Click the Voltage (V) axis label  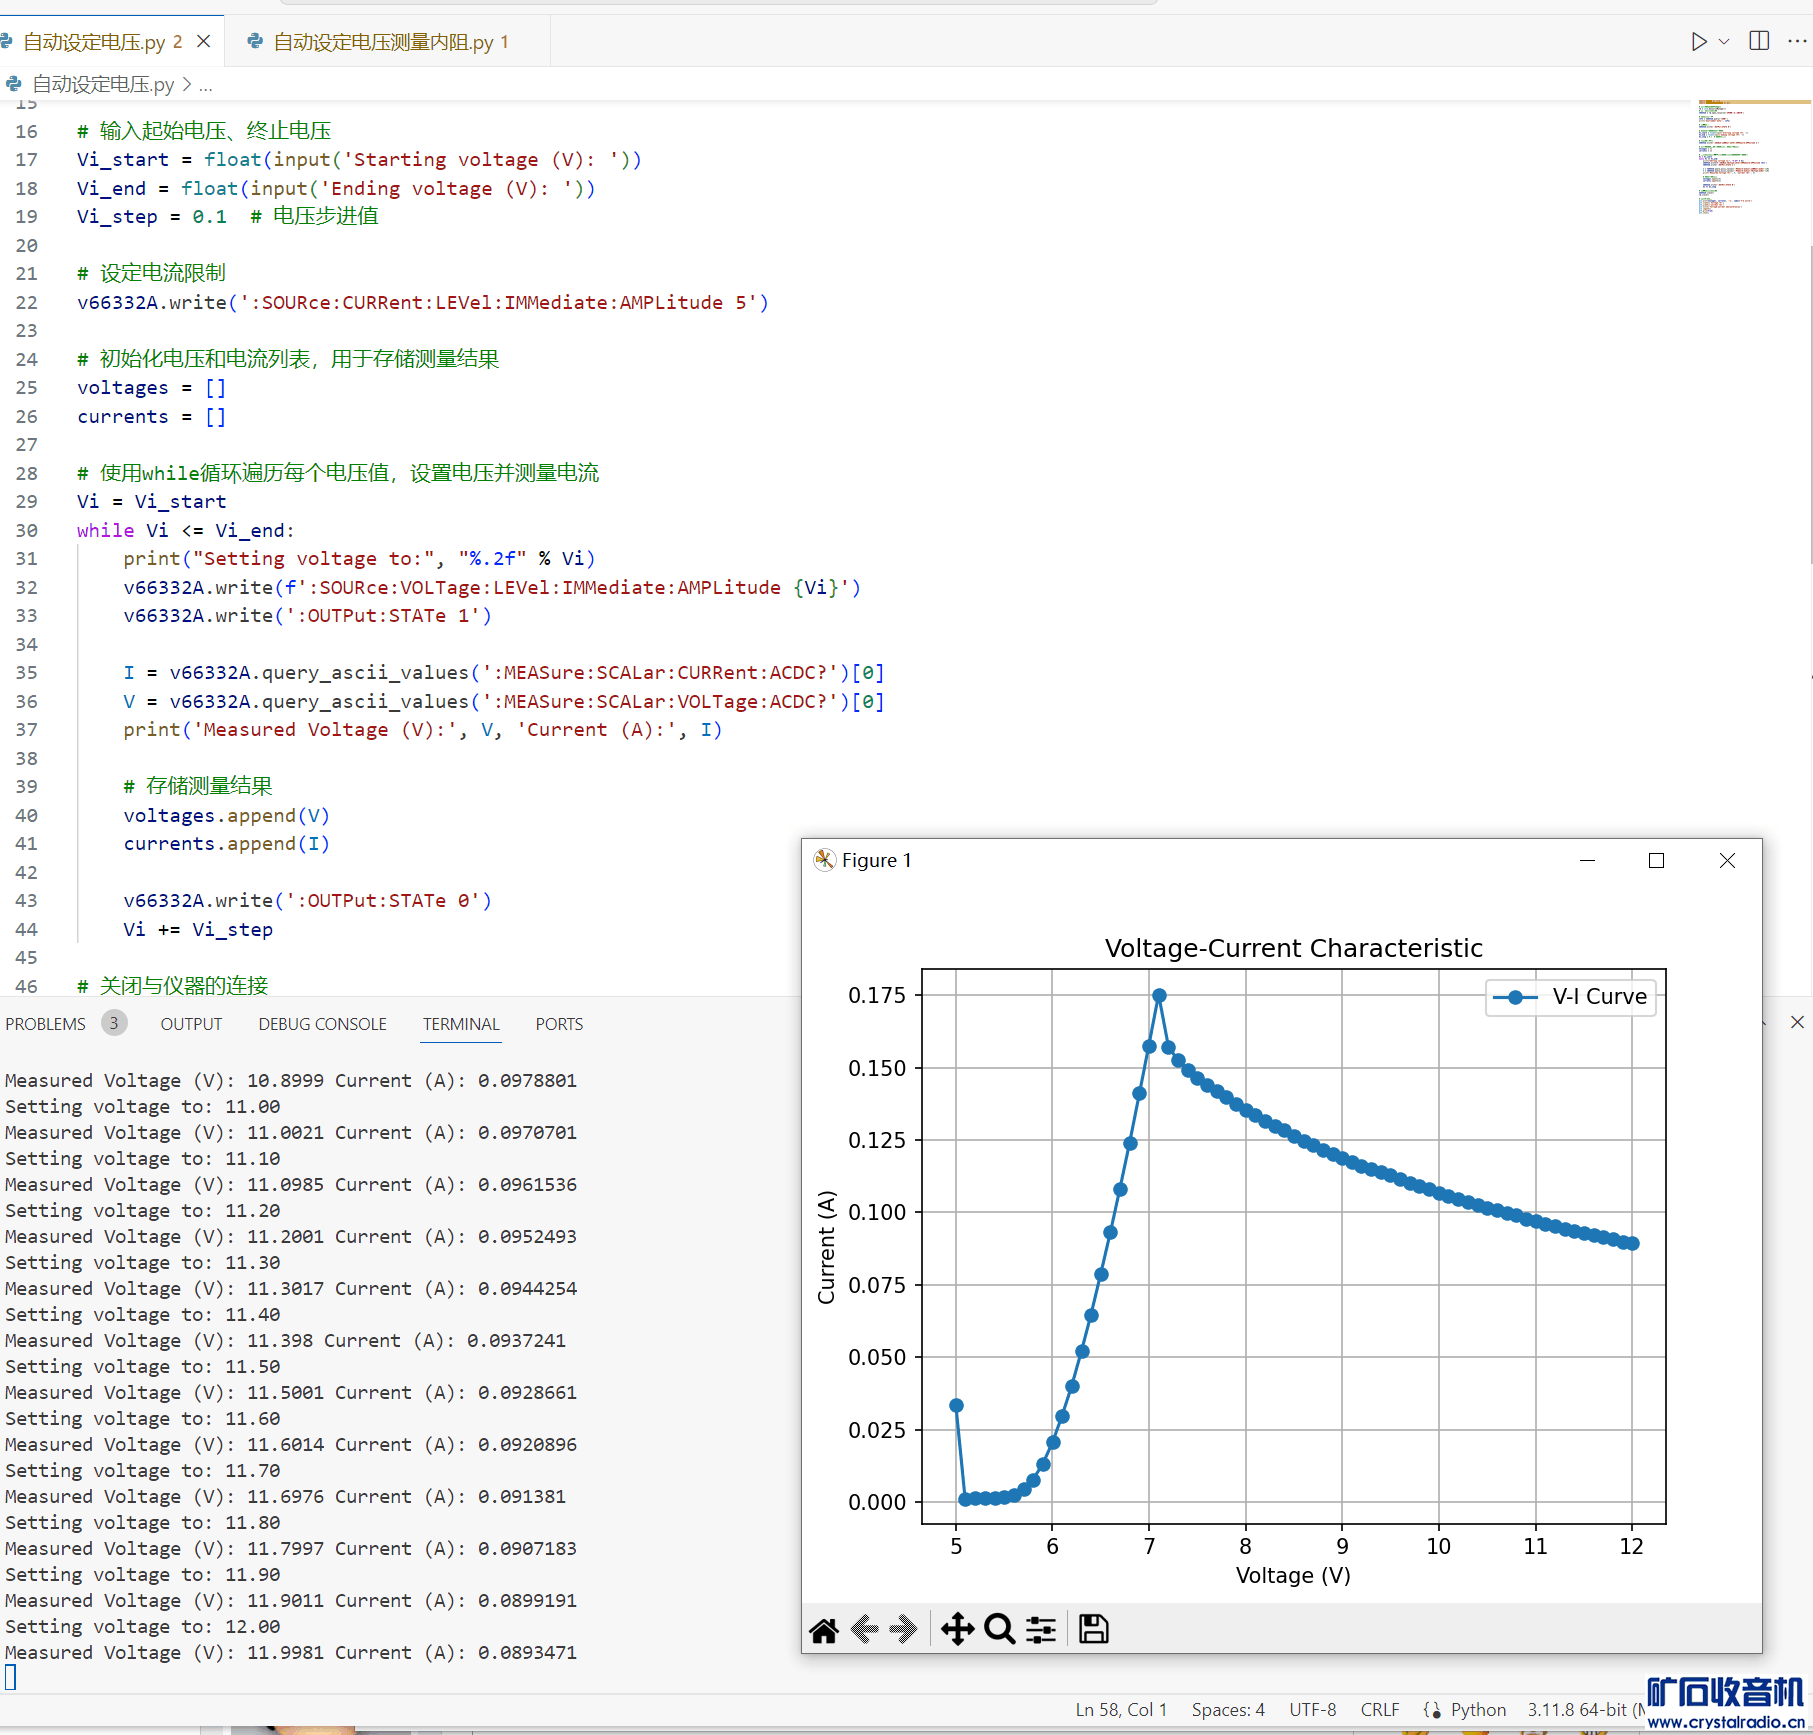1293,1575
